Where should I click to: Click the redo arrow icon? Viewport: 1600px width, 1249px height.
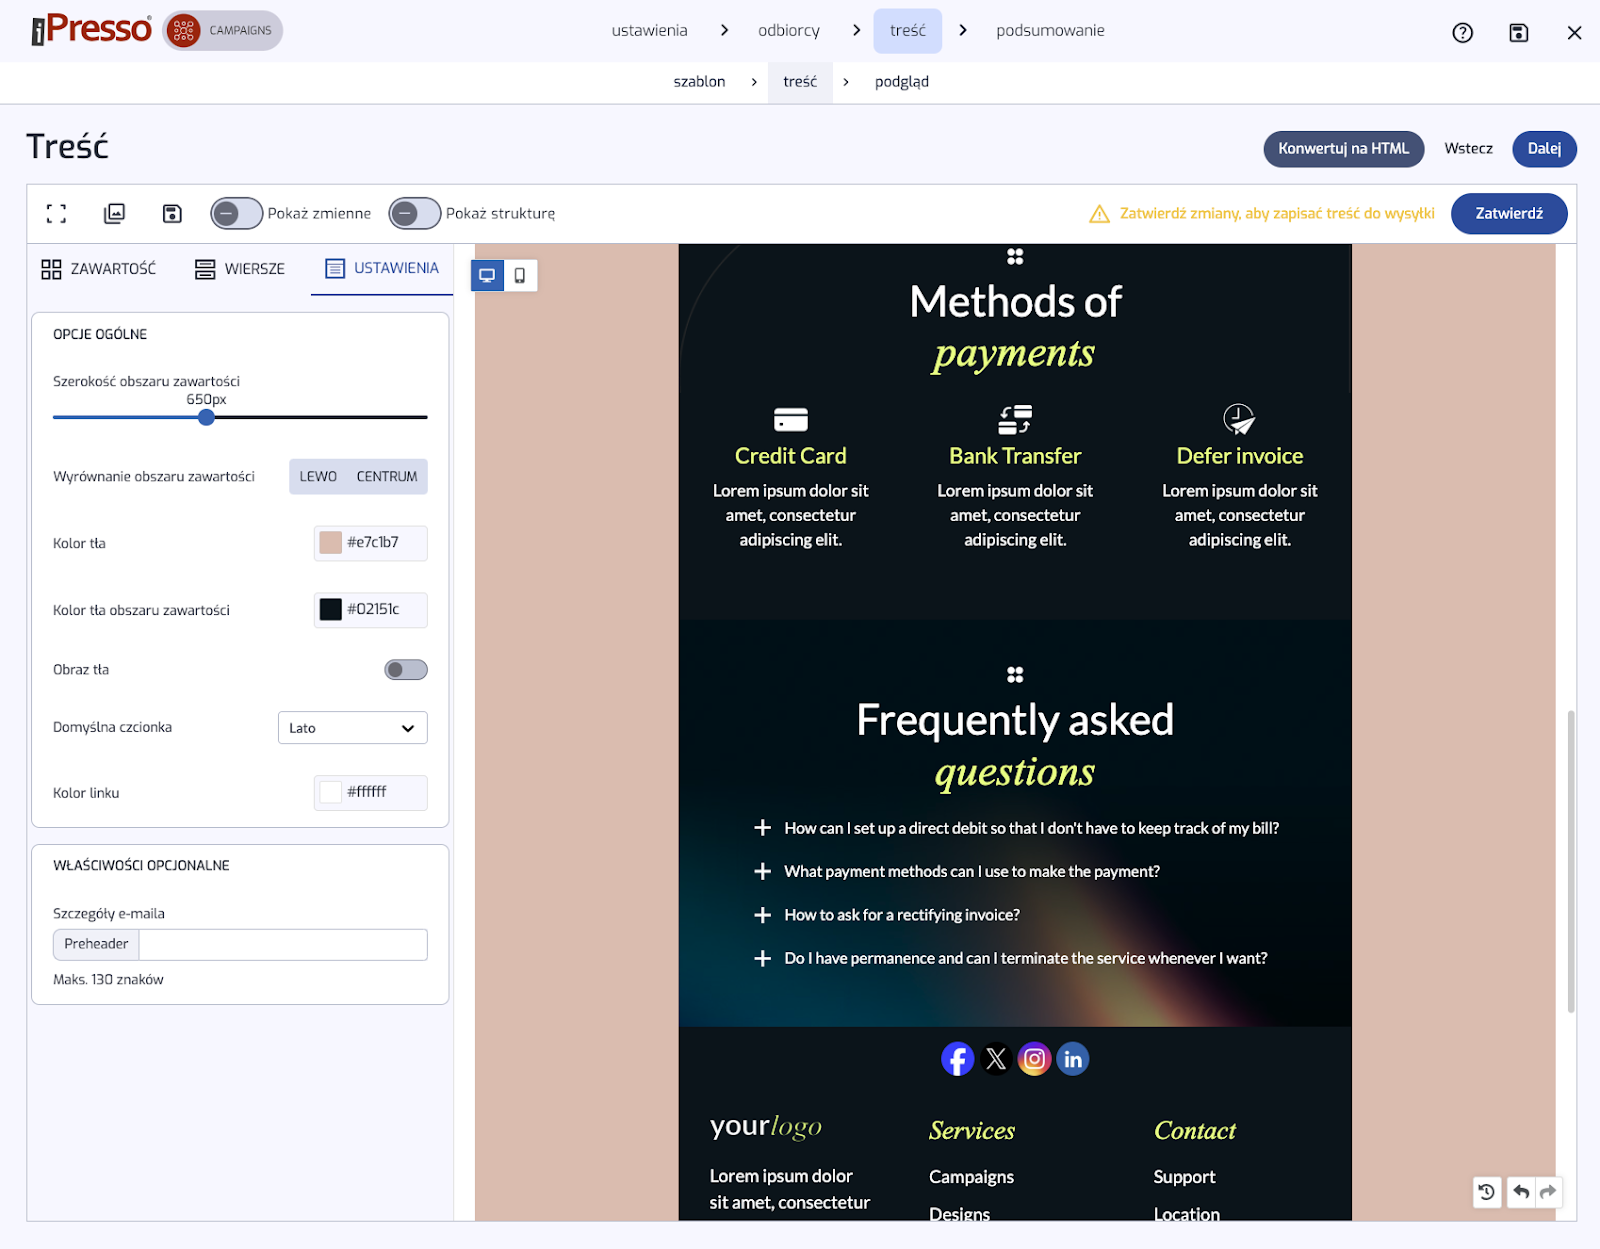pyautogui.click(x=1548, y=1191)
